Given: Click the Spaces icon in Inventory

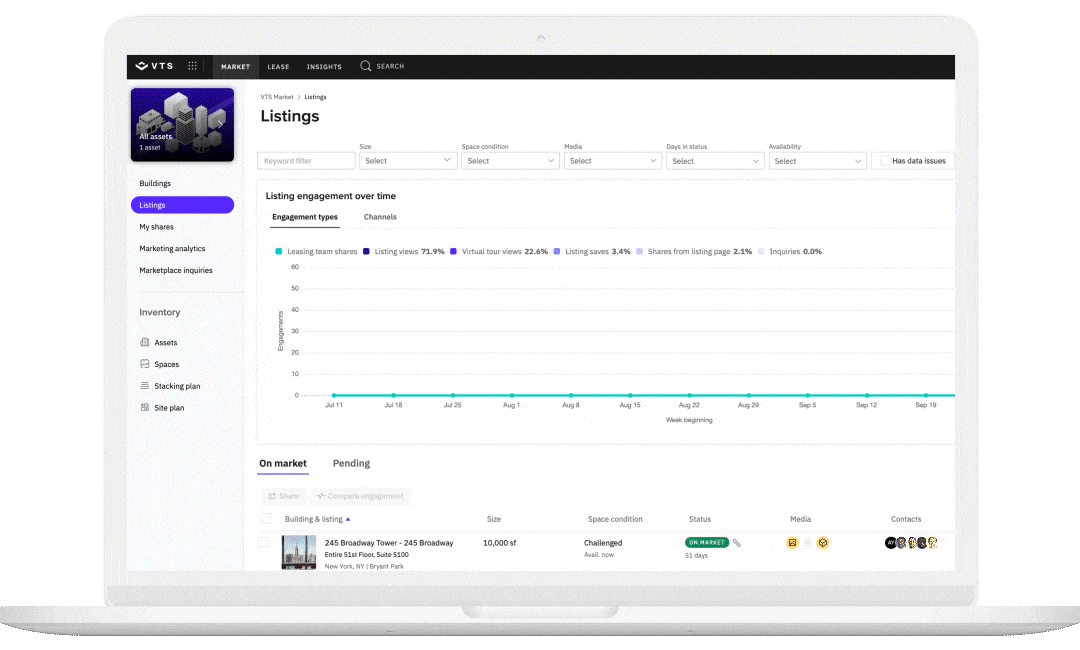Looking at the screenshot, I should click(145, 364).
